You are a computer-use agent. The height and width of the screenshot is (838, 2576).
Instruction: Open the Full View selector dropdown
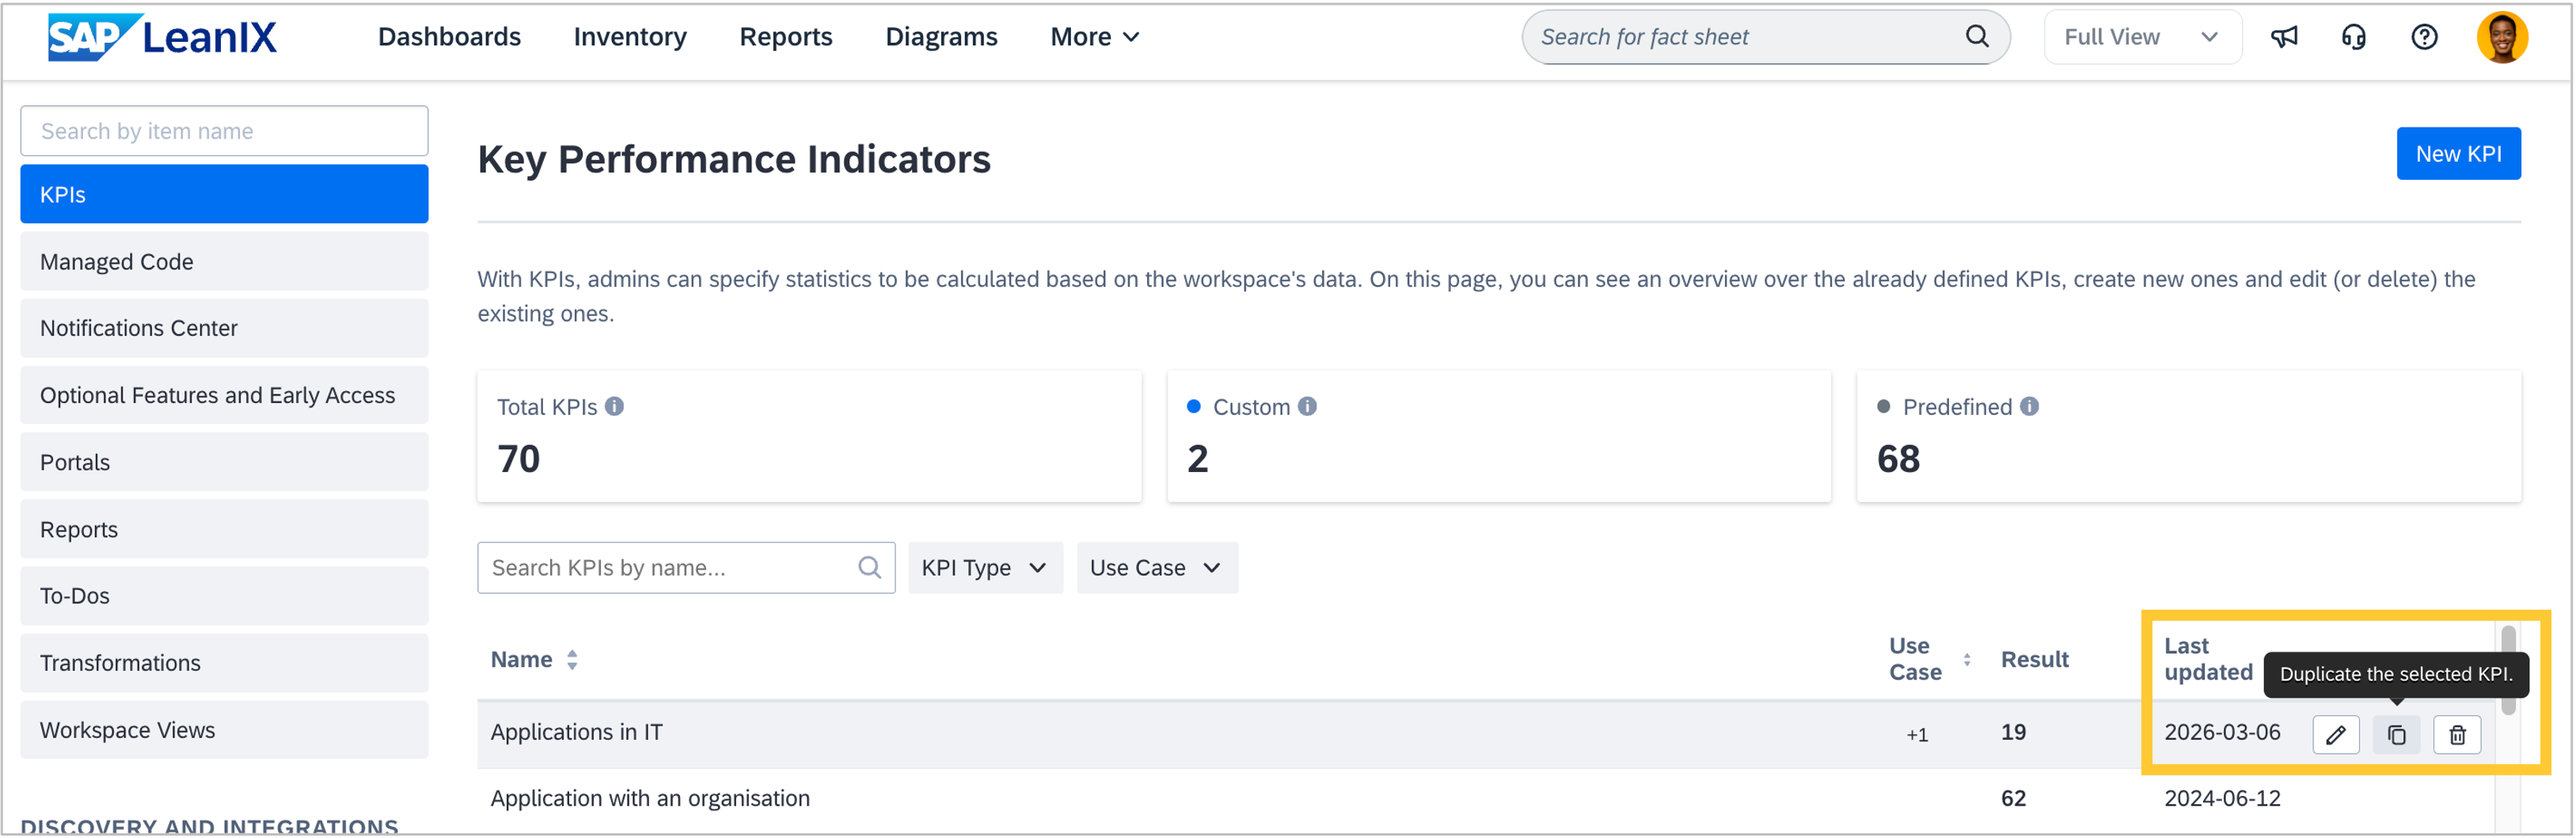2142,37
